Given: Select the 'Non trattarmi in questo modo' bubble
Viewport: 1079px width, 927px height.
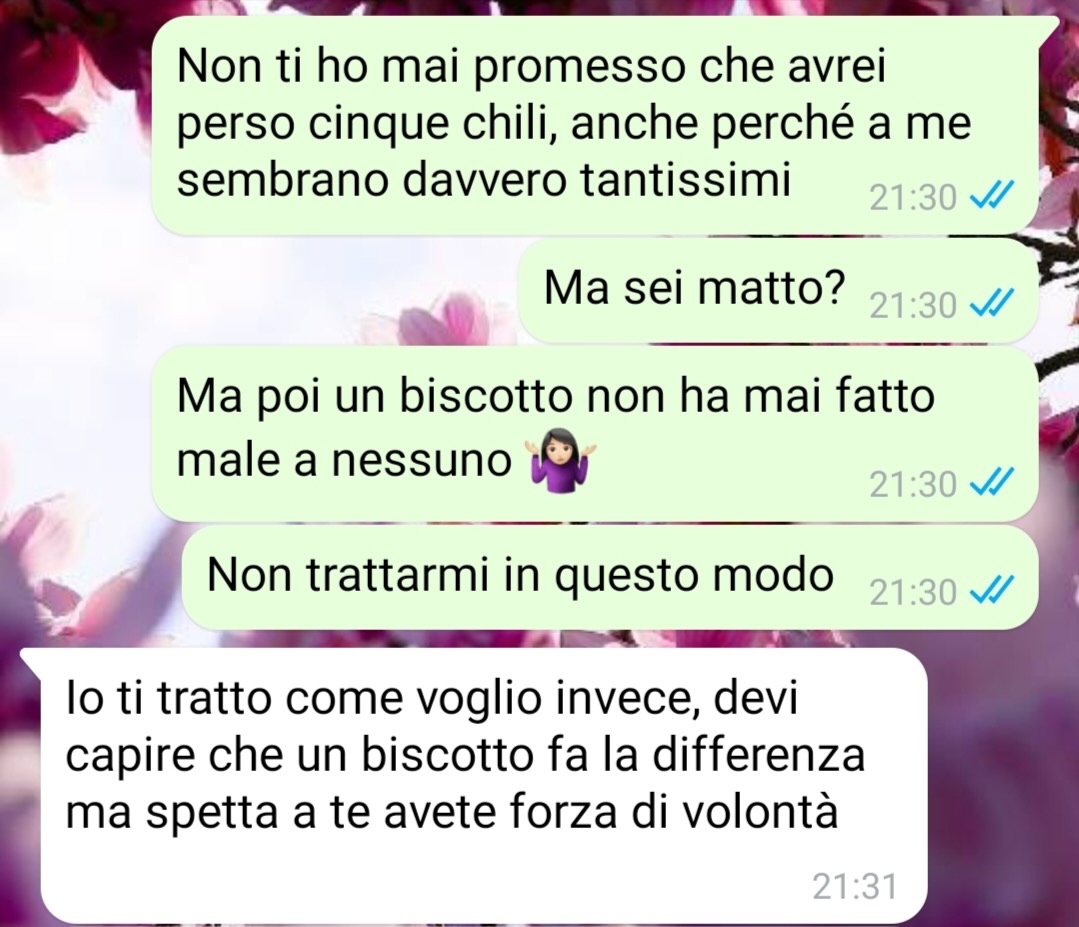Looking at the screenshot, I should pyautogui.click(x=610, y=577).
